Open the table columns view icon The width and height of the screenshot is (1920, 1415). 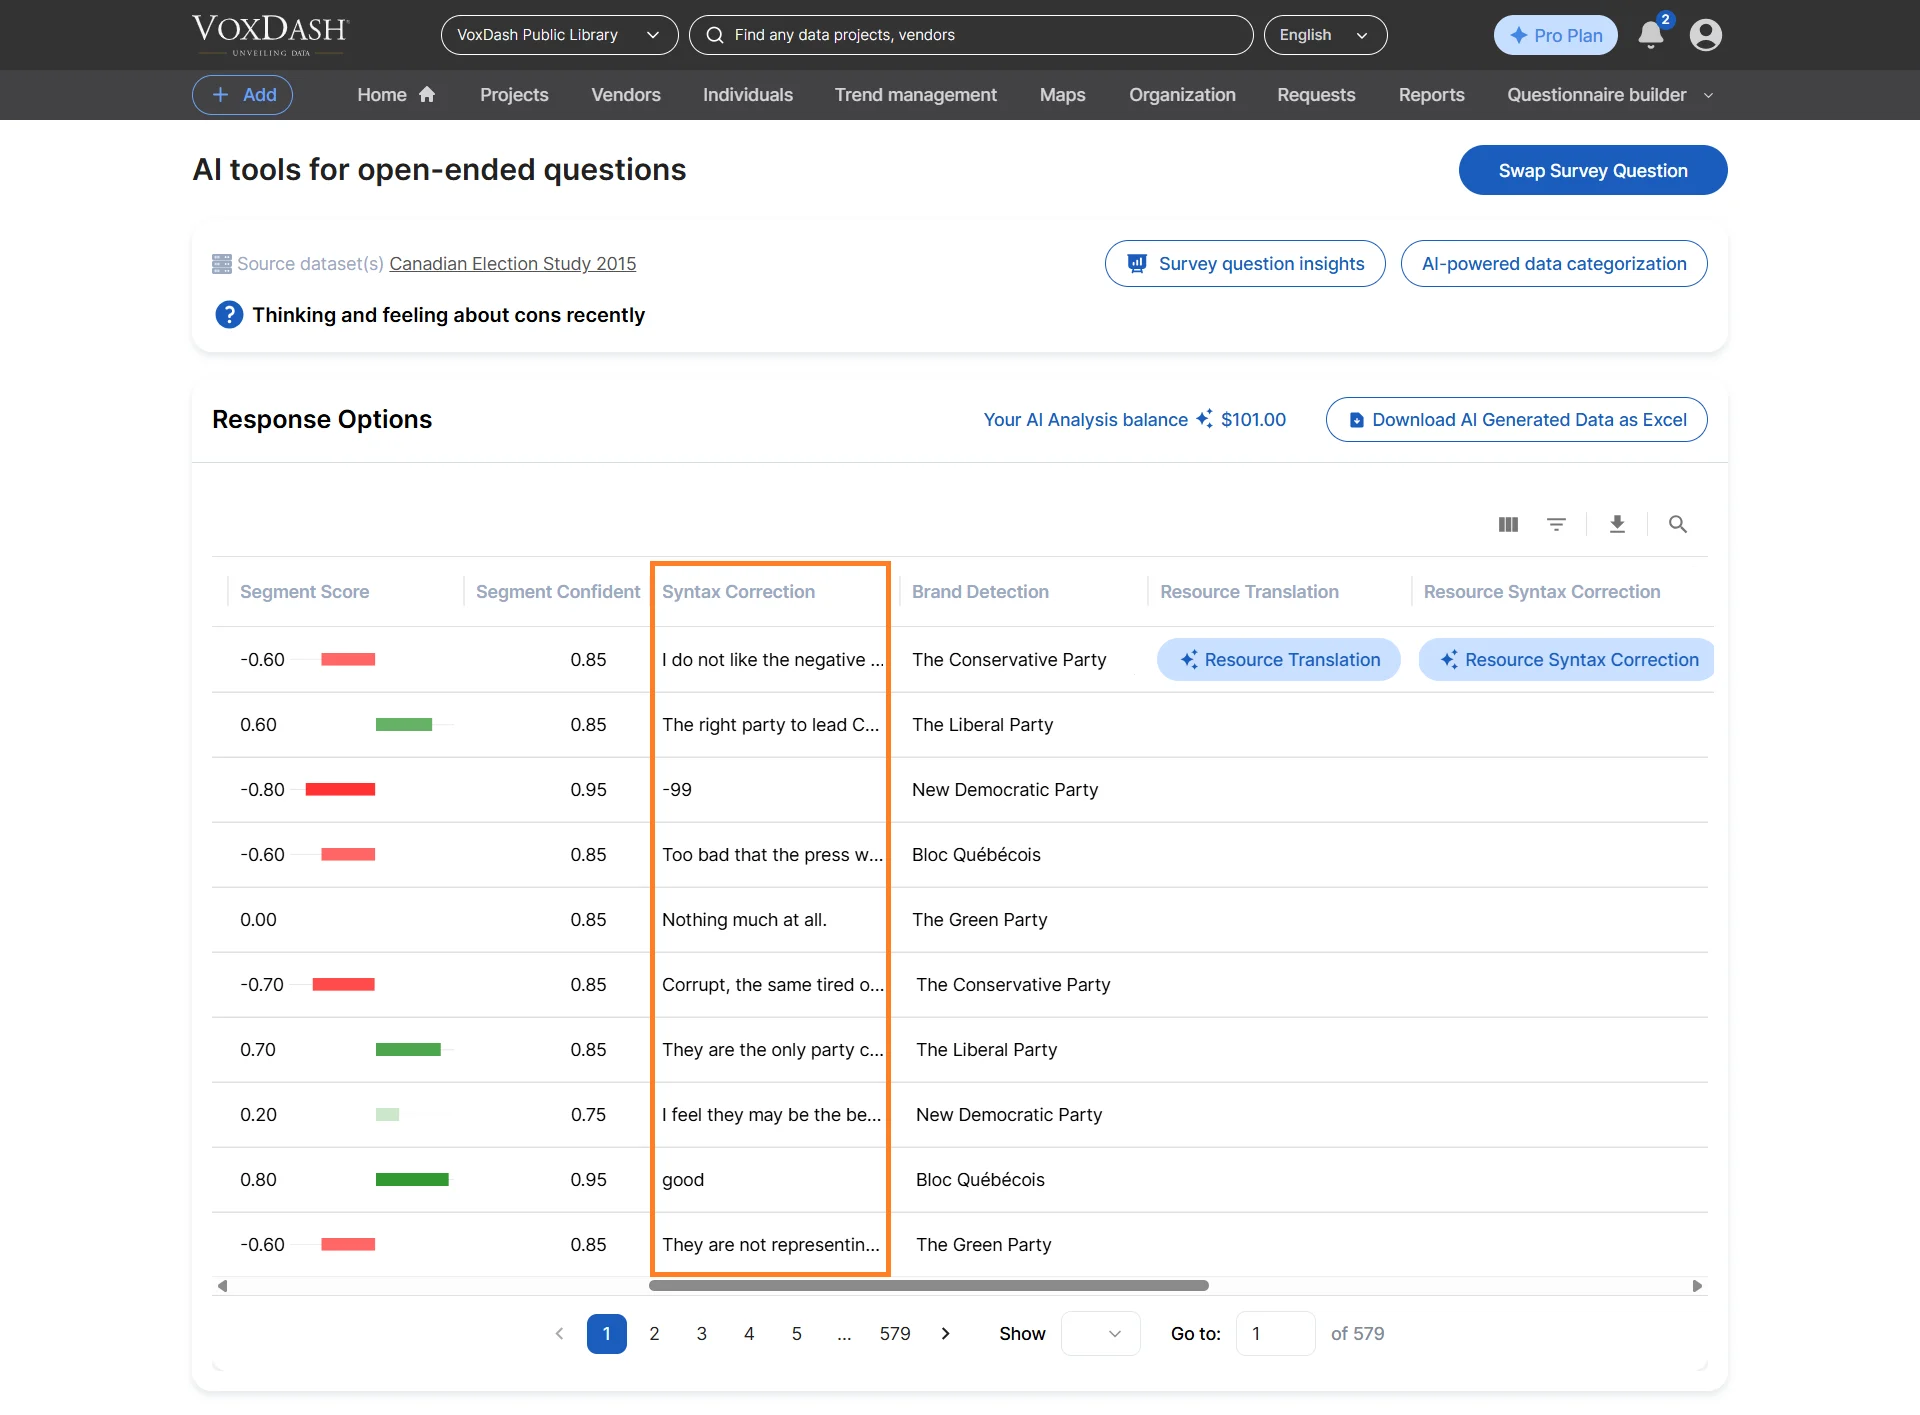(x=1508, y=524)
